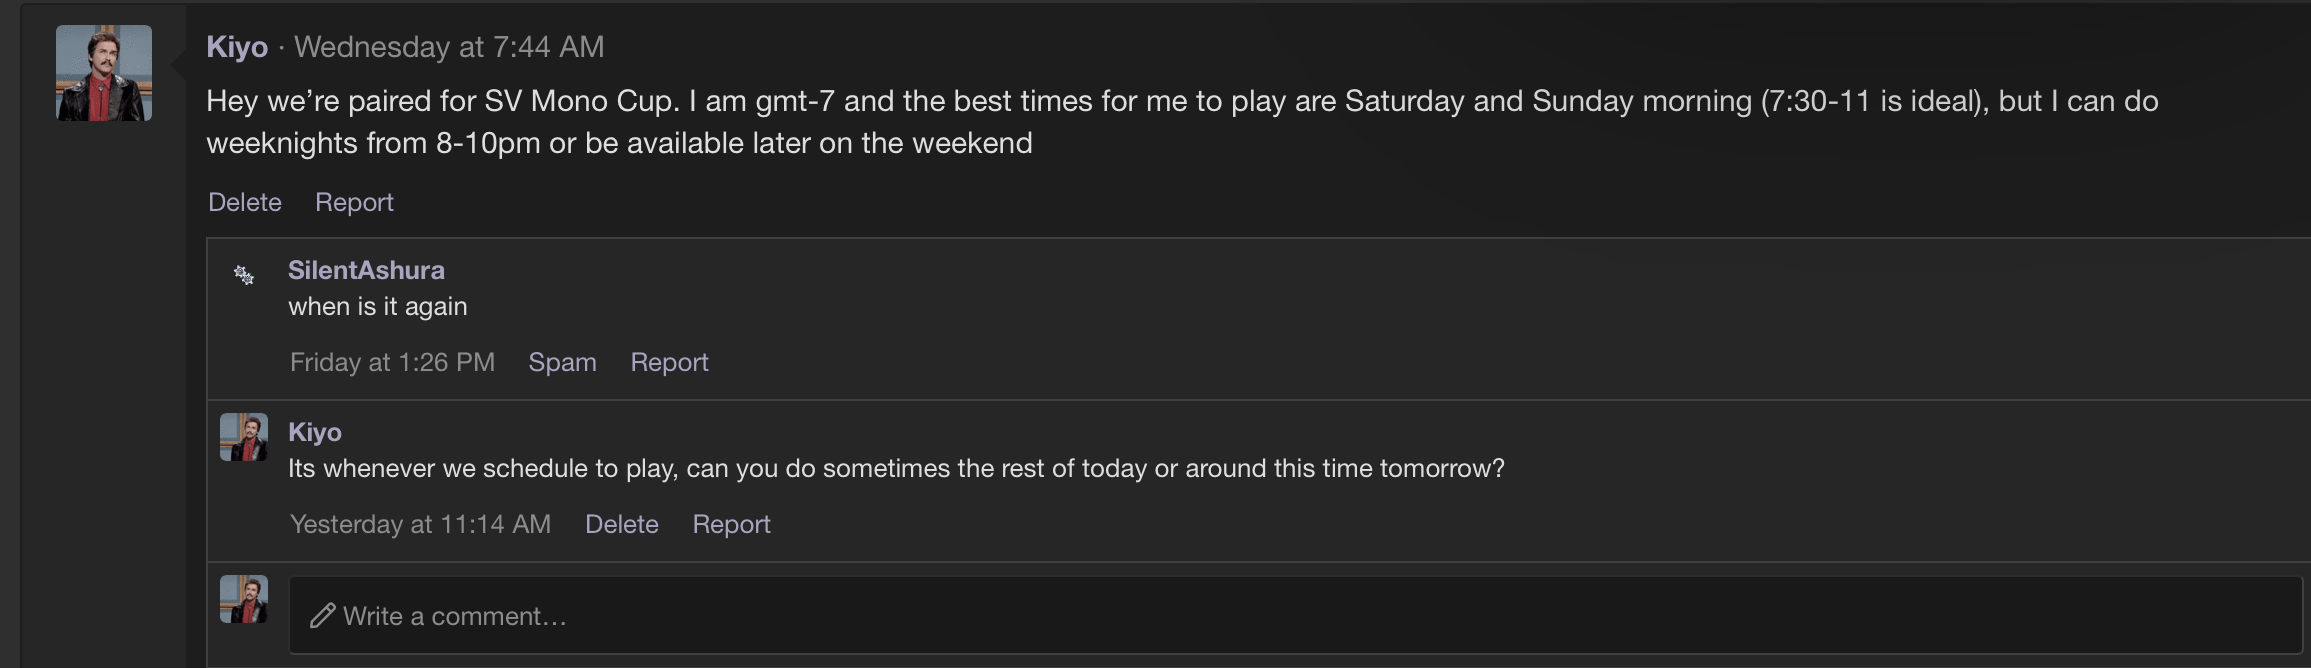This screenshot has height=668, width=2311.
Task: Focus the 'Write a comment…' input field
Action: 1296,616
